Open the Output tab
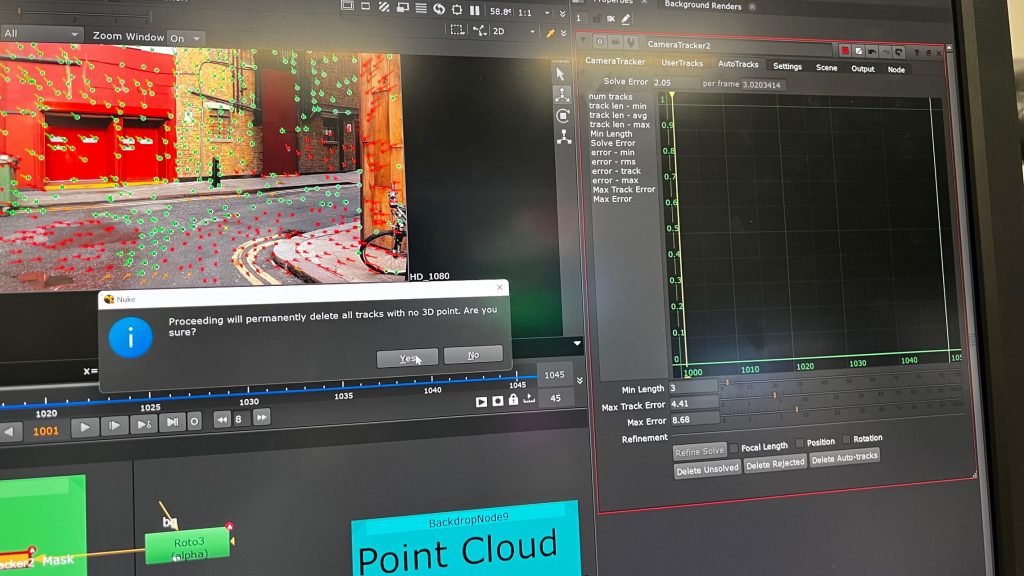 [863, 69]
